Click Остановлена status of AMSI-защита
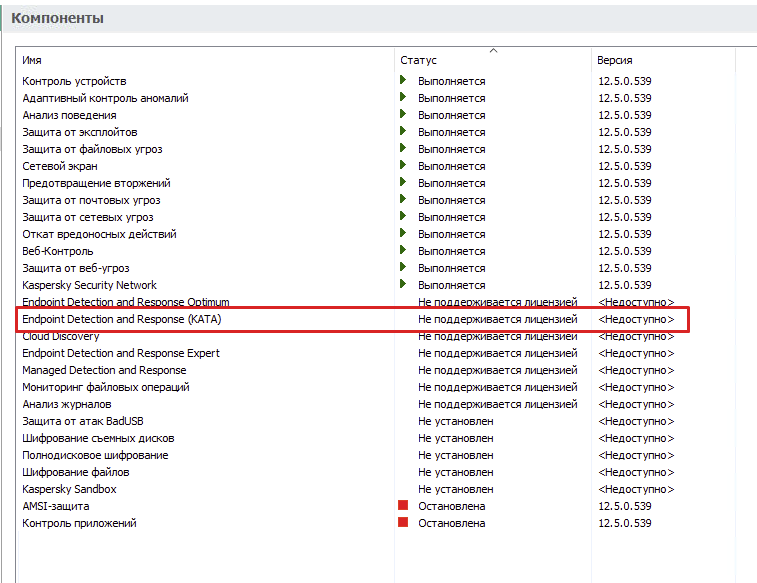Viewport: 757px width, 583px height. click(x=451, y=506)
